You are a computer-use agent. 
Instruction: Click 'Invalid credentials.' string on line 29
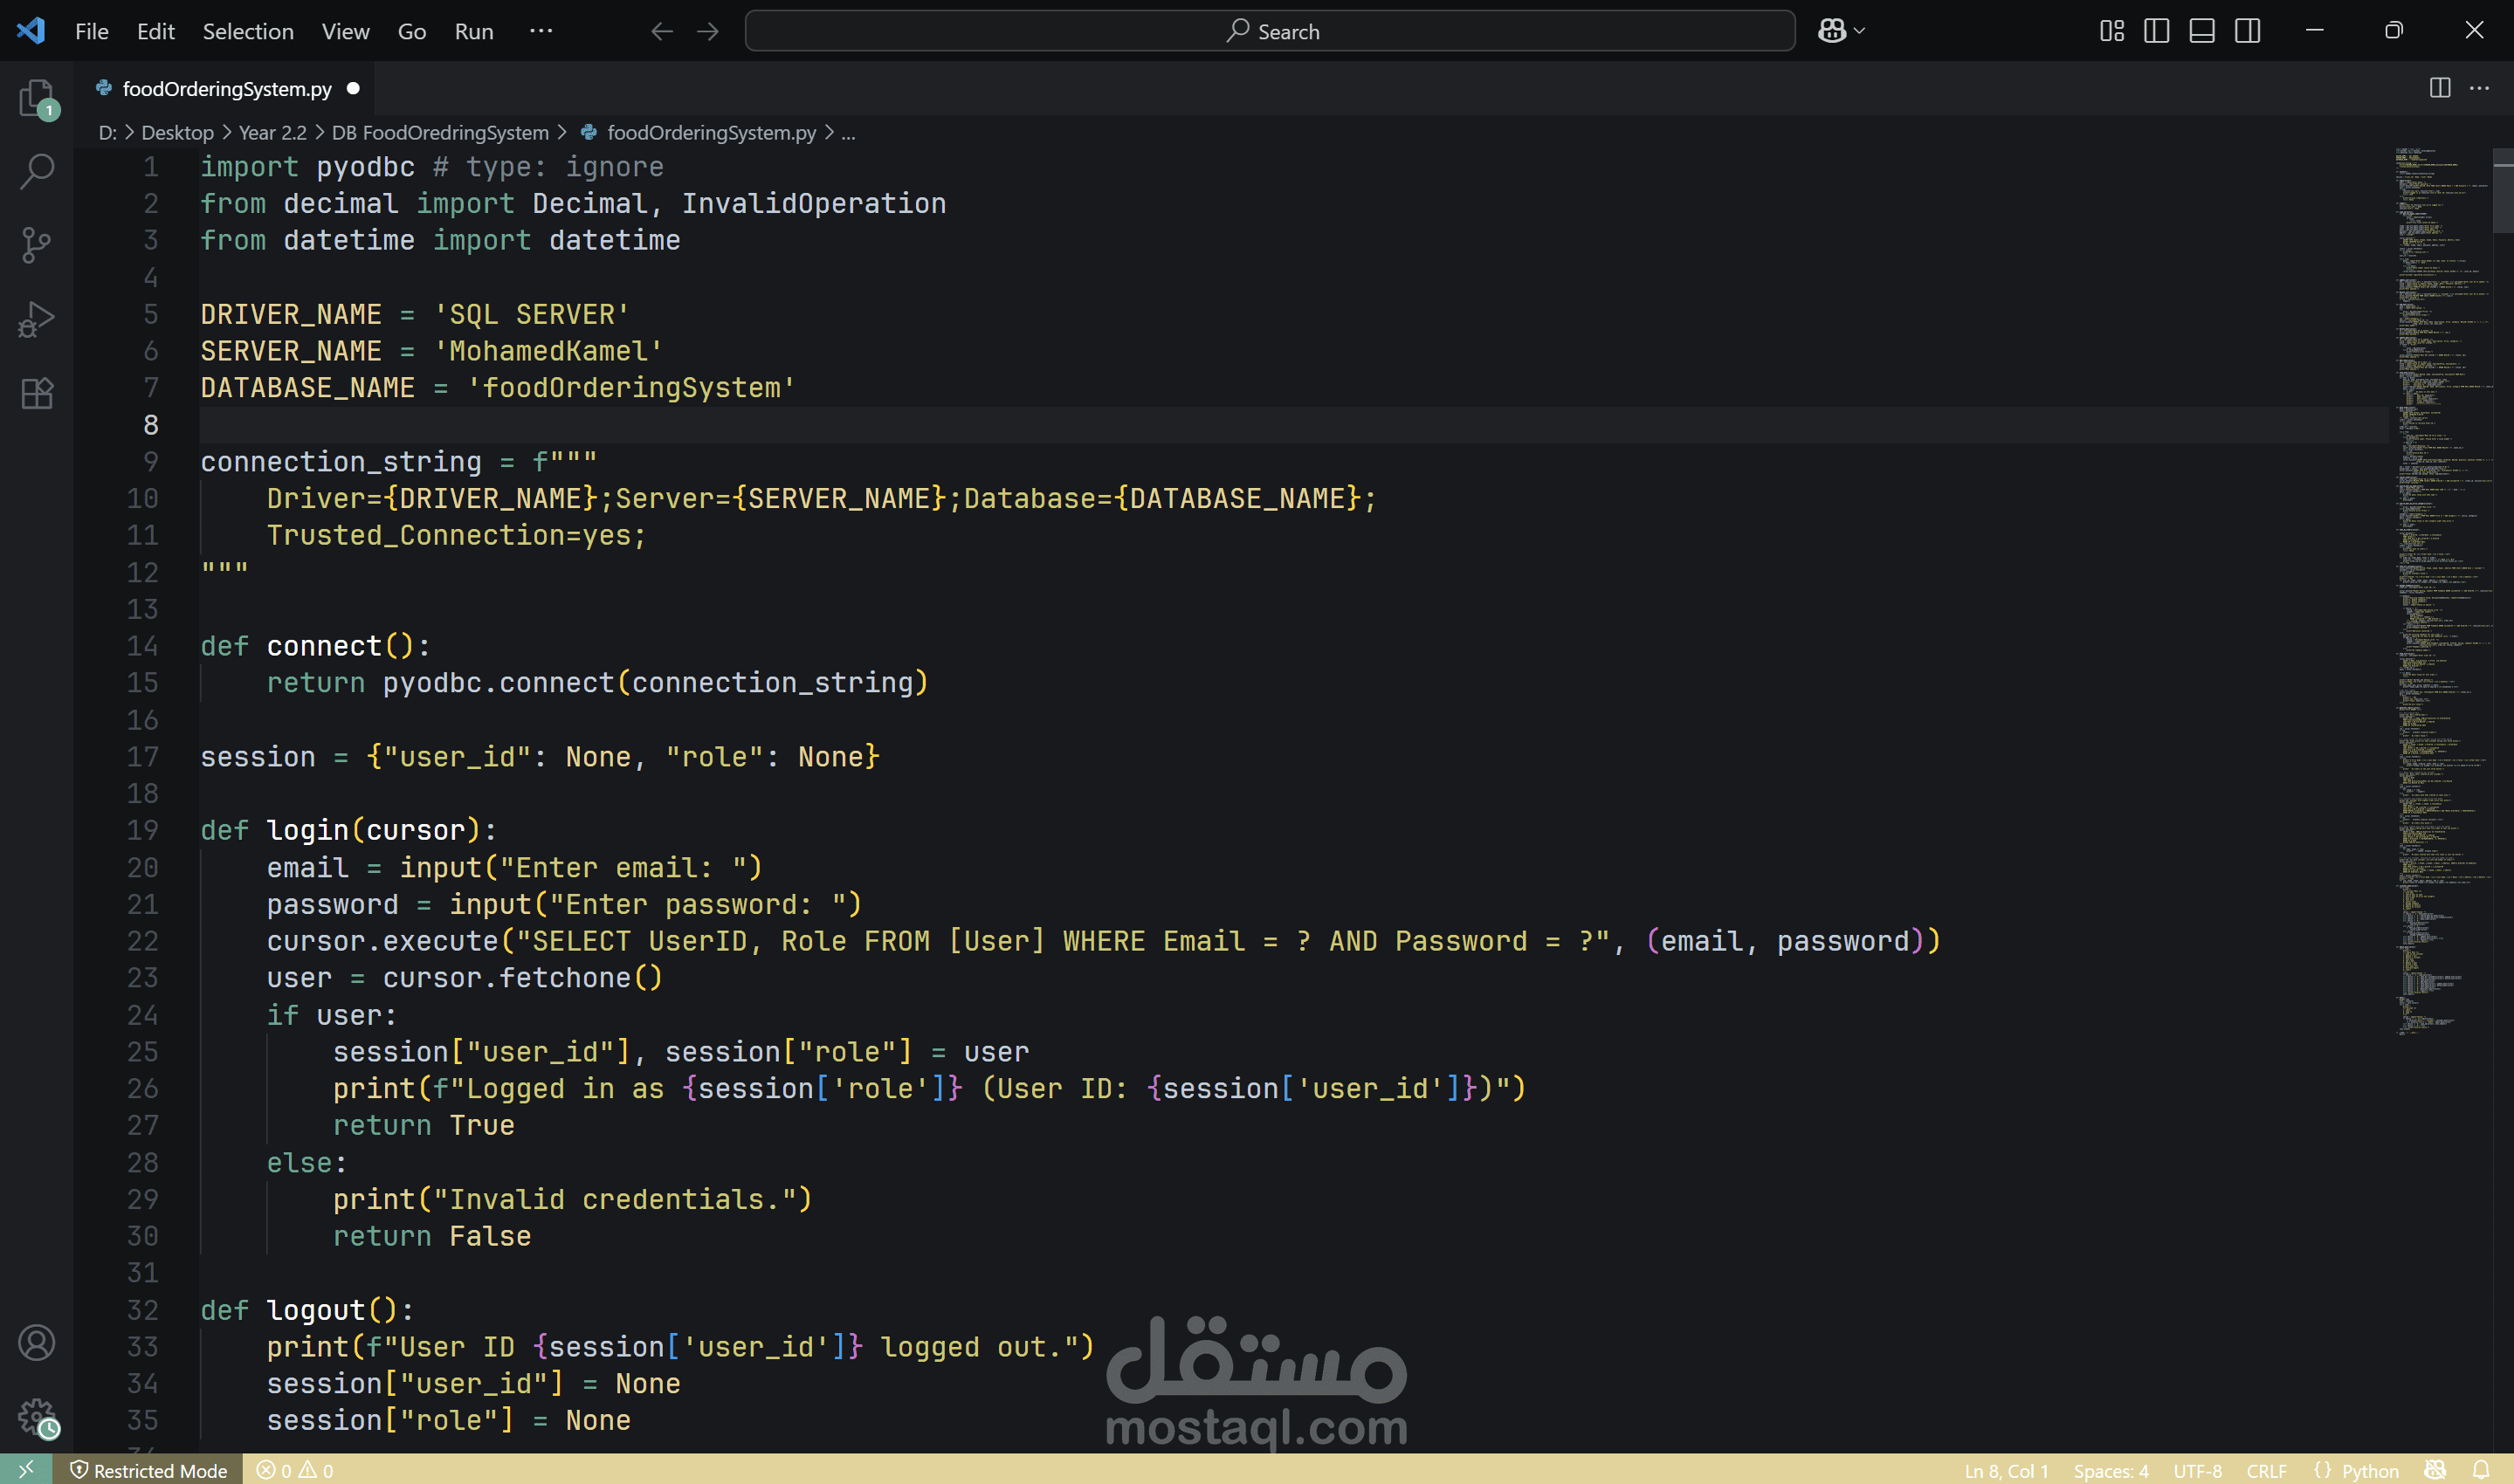click(x=614, y=1199)
